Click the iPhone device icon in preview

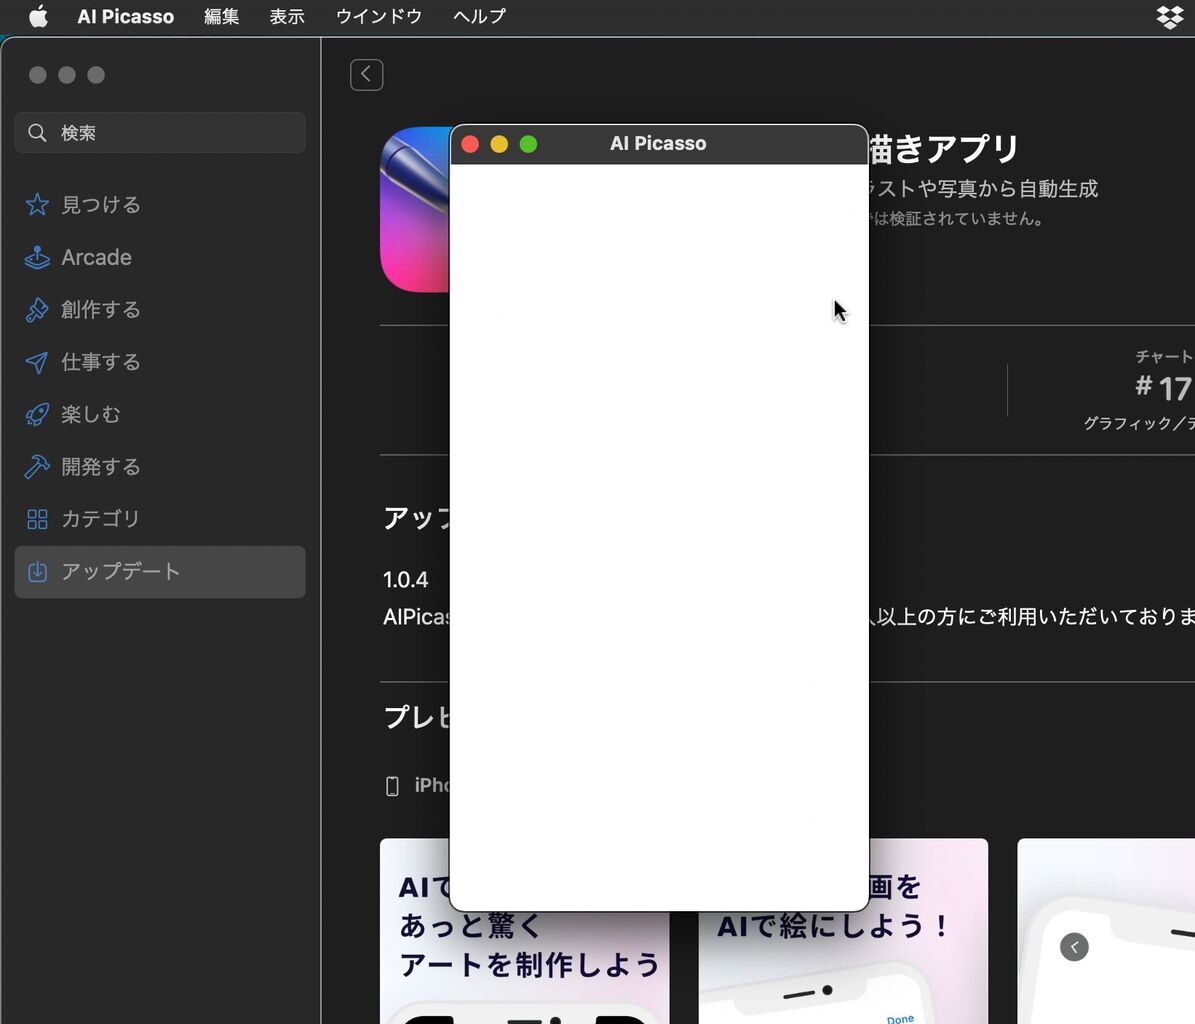pyautogui.click(x=392, y=786)
